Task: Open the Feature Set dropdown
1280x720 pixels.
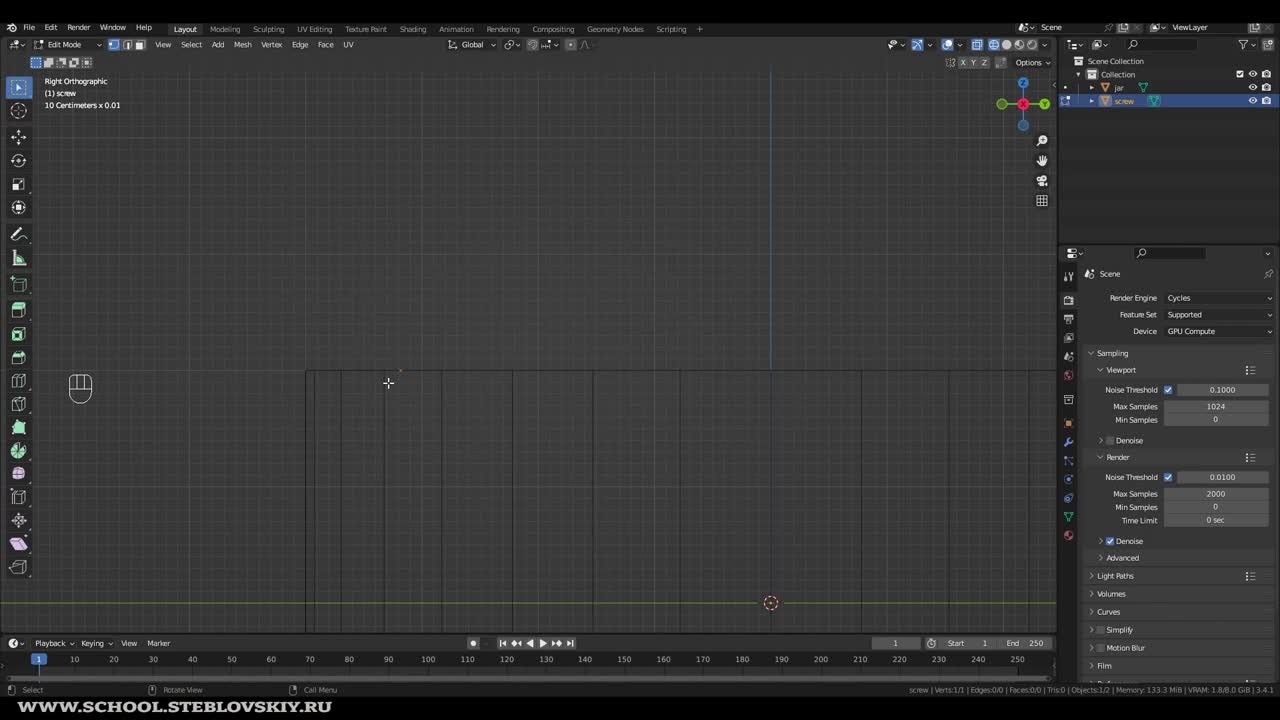Action: click(1220, 315)
